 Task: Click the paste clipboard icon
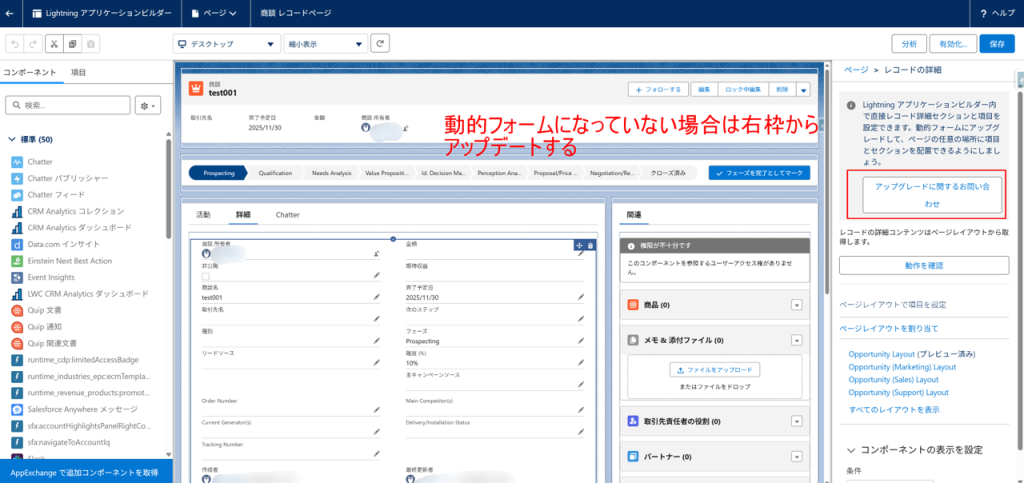91,44
